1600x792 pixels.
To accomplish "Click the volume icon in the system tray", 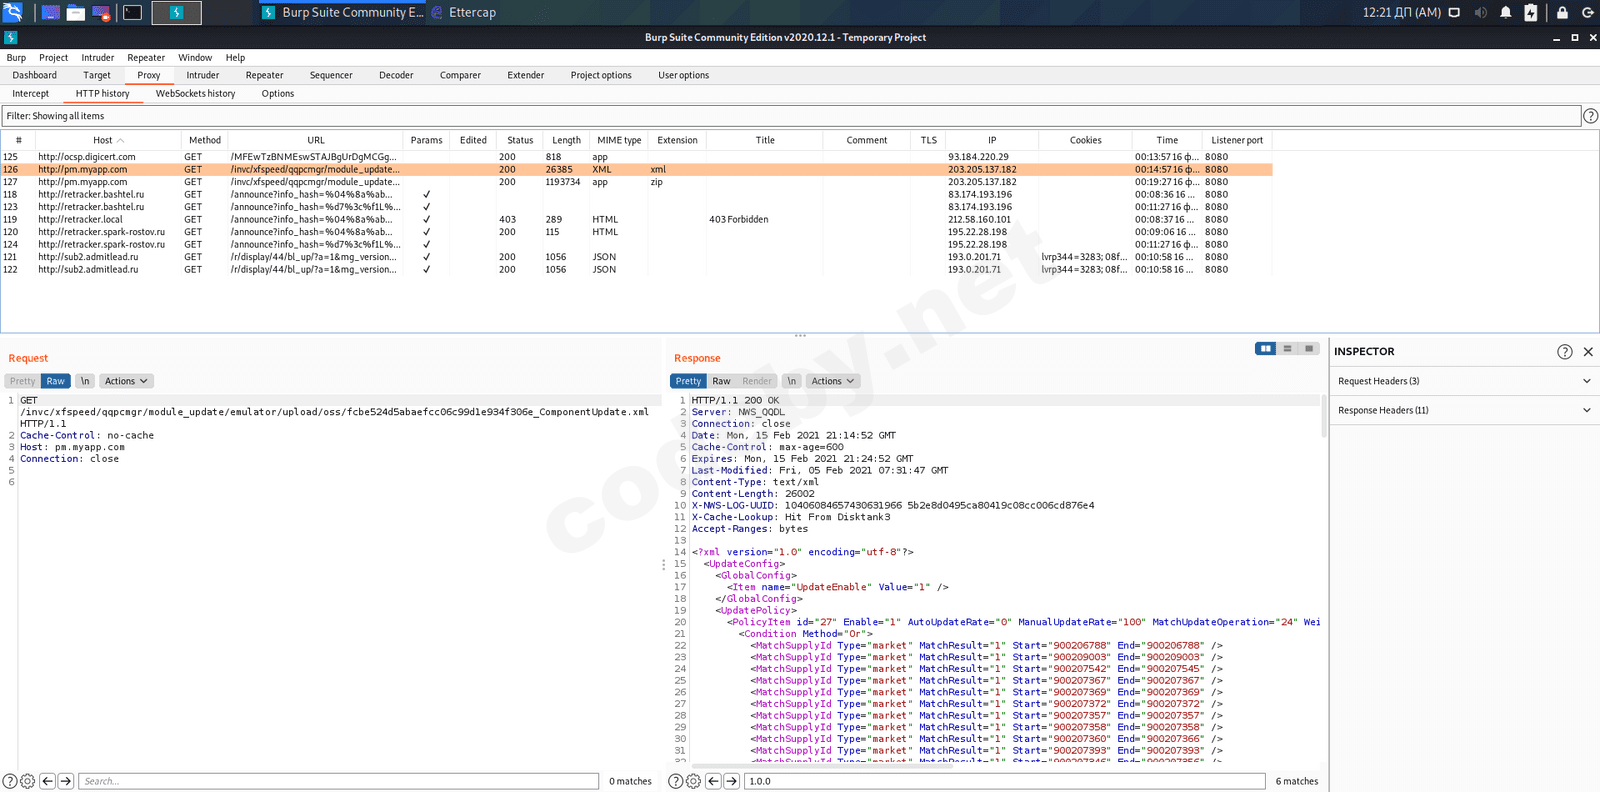I will pyautogui.click(x=1480, y=12).
